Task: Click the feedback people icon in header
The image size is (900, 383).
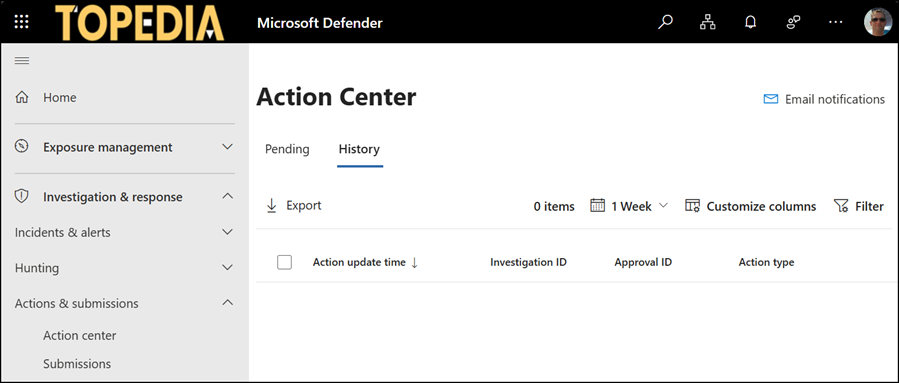Action: (x=793, y=22)
